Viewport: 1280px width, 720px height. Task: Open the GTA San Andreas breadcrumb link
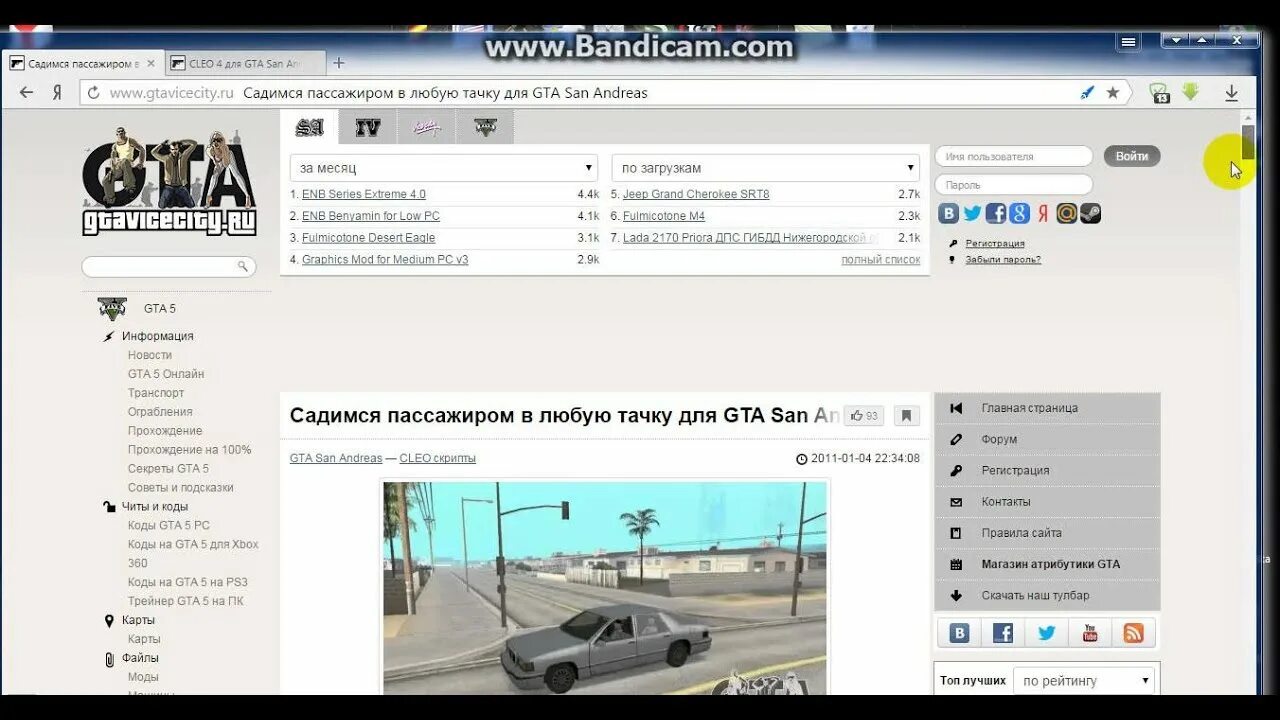[x=336, y=458]
